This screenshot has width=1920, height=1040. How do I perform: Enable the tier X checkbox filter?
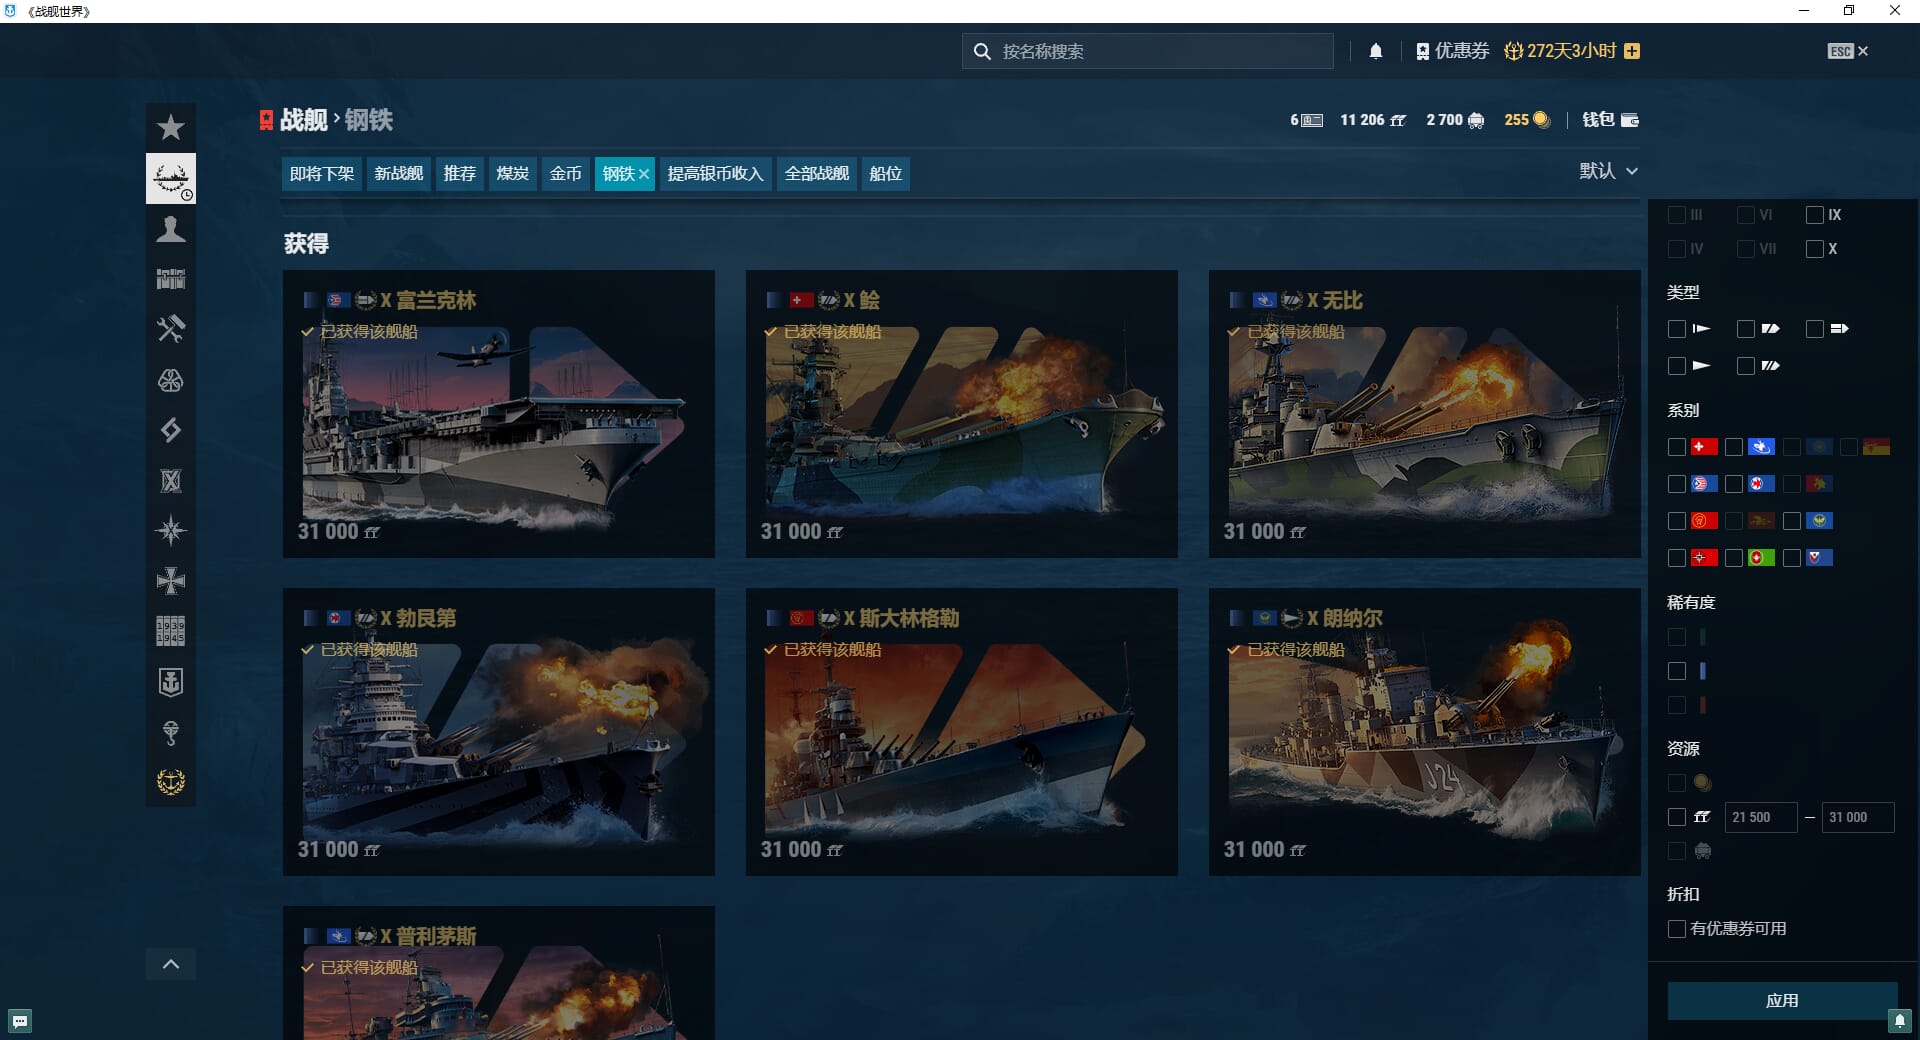1815,249
